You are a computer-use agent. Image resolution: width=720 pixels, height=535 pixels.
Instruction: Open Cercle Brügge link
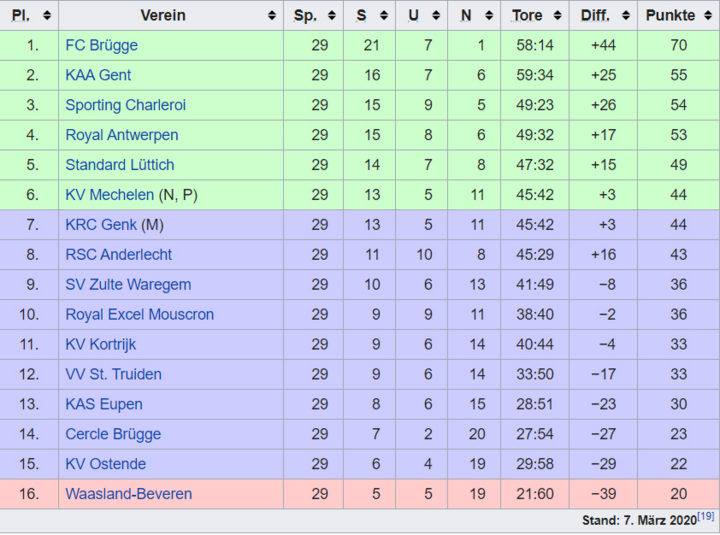(113, 434)
